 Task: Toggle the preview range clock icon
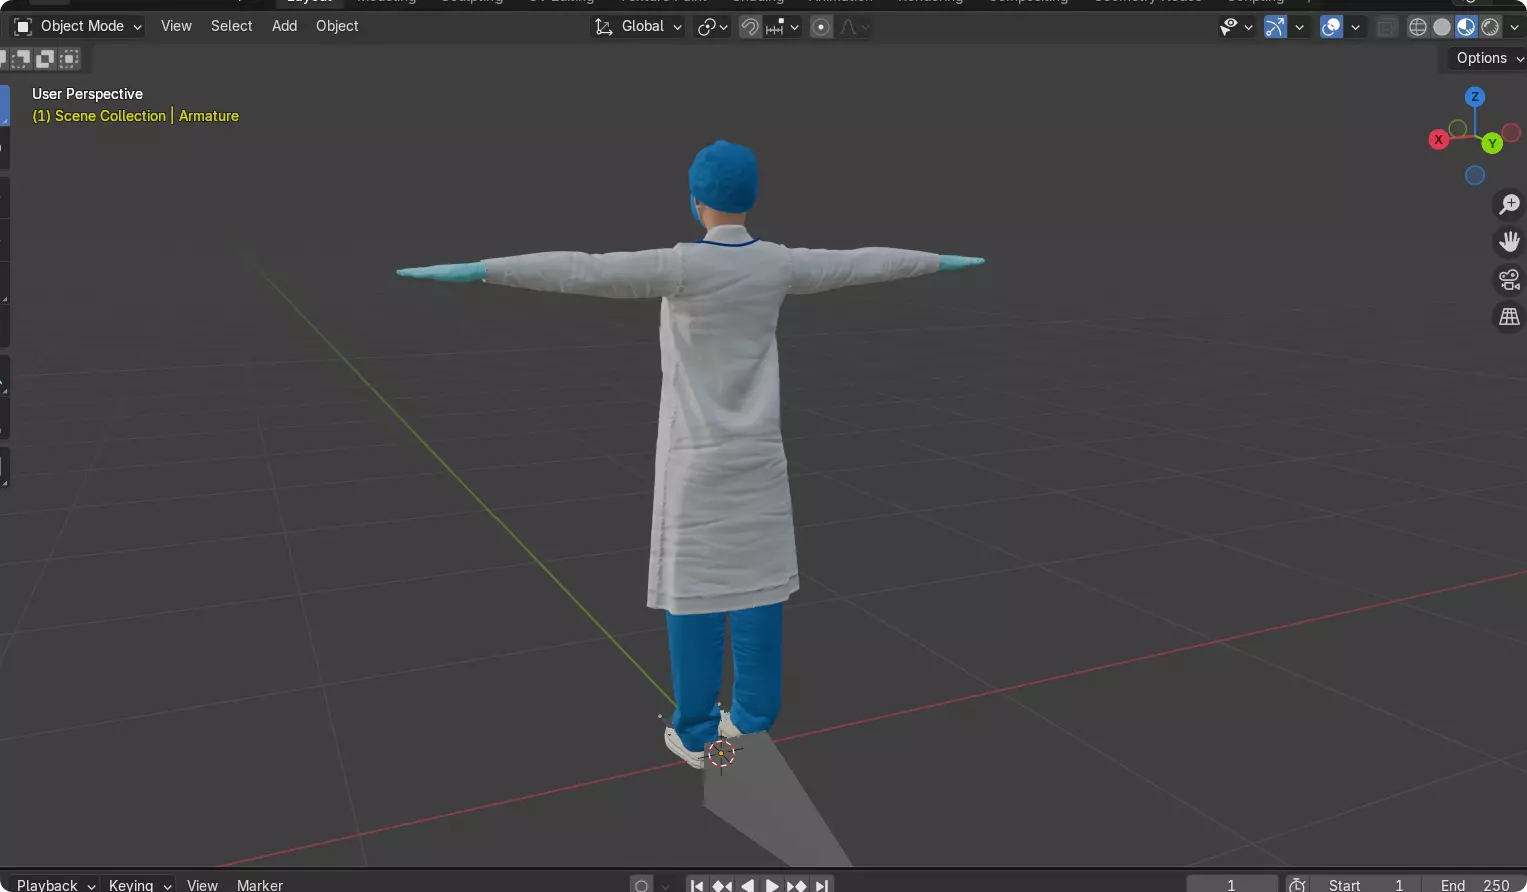[1297, 885]
